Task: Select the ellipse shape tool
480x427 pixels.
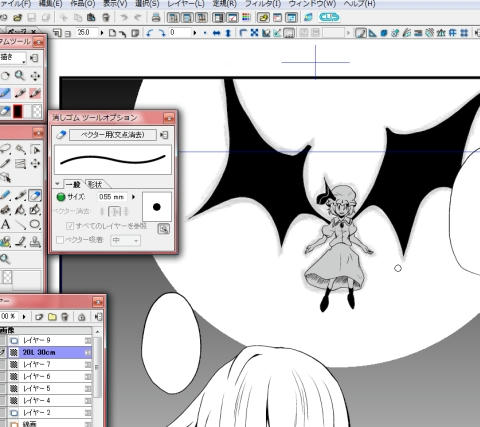Action: coord(35,224)
